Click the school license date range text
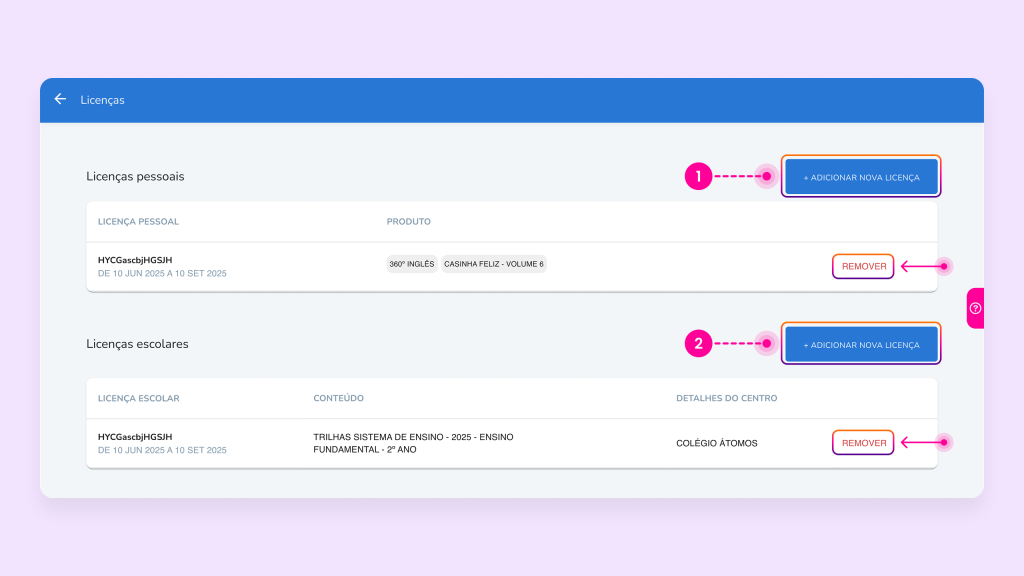Screen dimensions: 1024x576 (x=162, y=450)
